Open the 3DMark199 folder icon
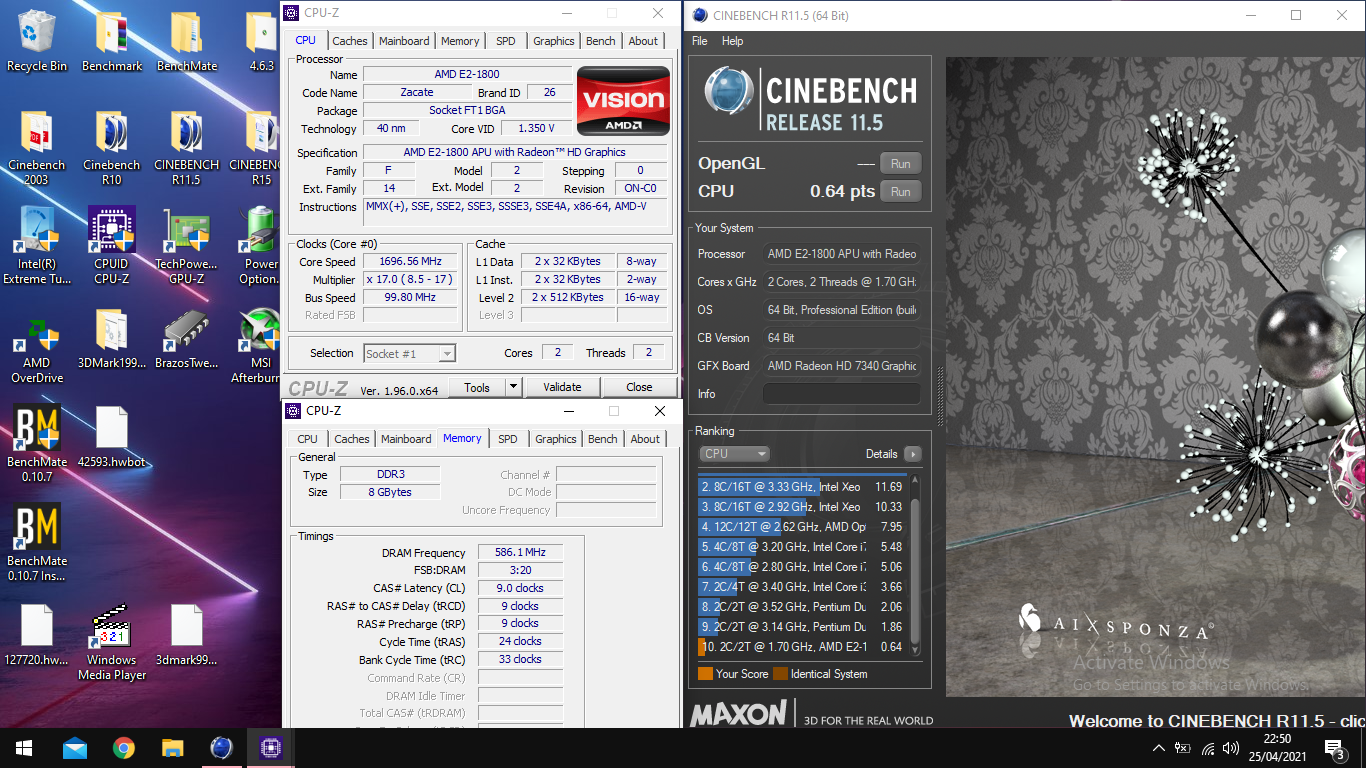1366x768 pixels. coord(112,340)
